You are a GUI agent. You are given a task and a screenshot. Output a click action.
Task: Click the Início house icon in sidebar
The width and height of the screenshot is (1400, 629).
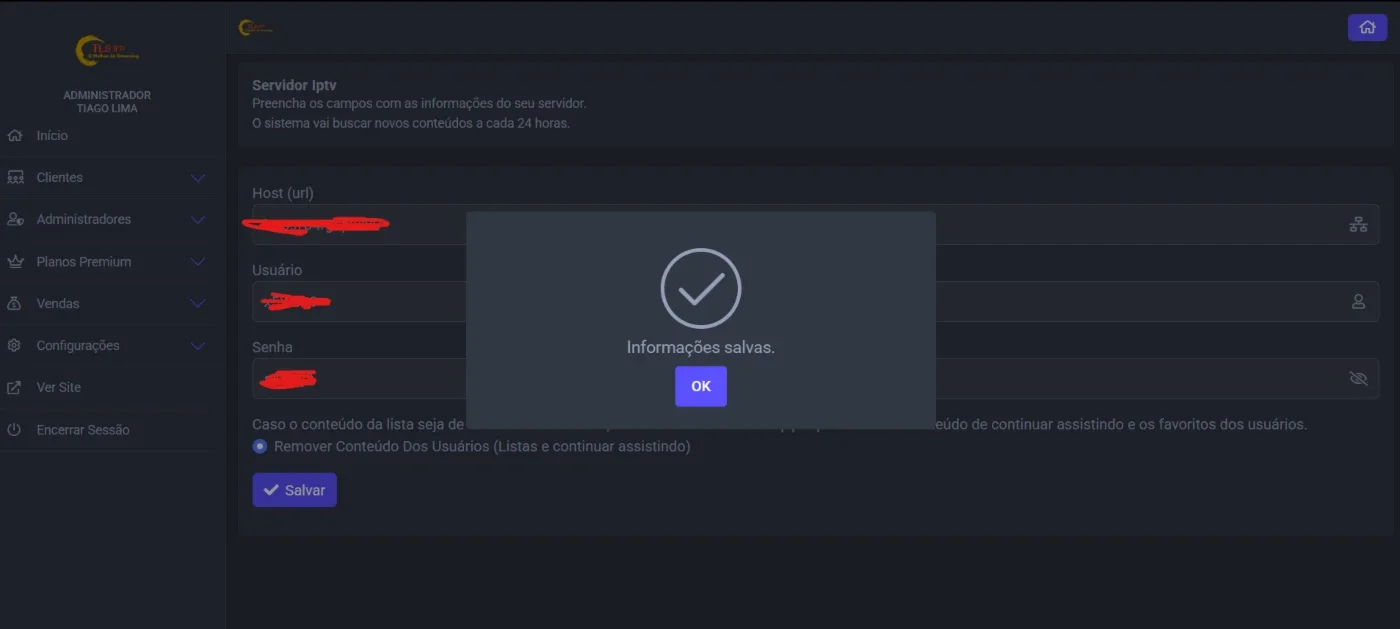[14, 135]
